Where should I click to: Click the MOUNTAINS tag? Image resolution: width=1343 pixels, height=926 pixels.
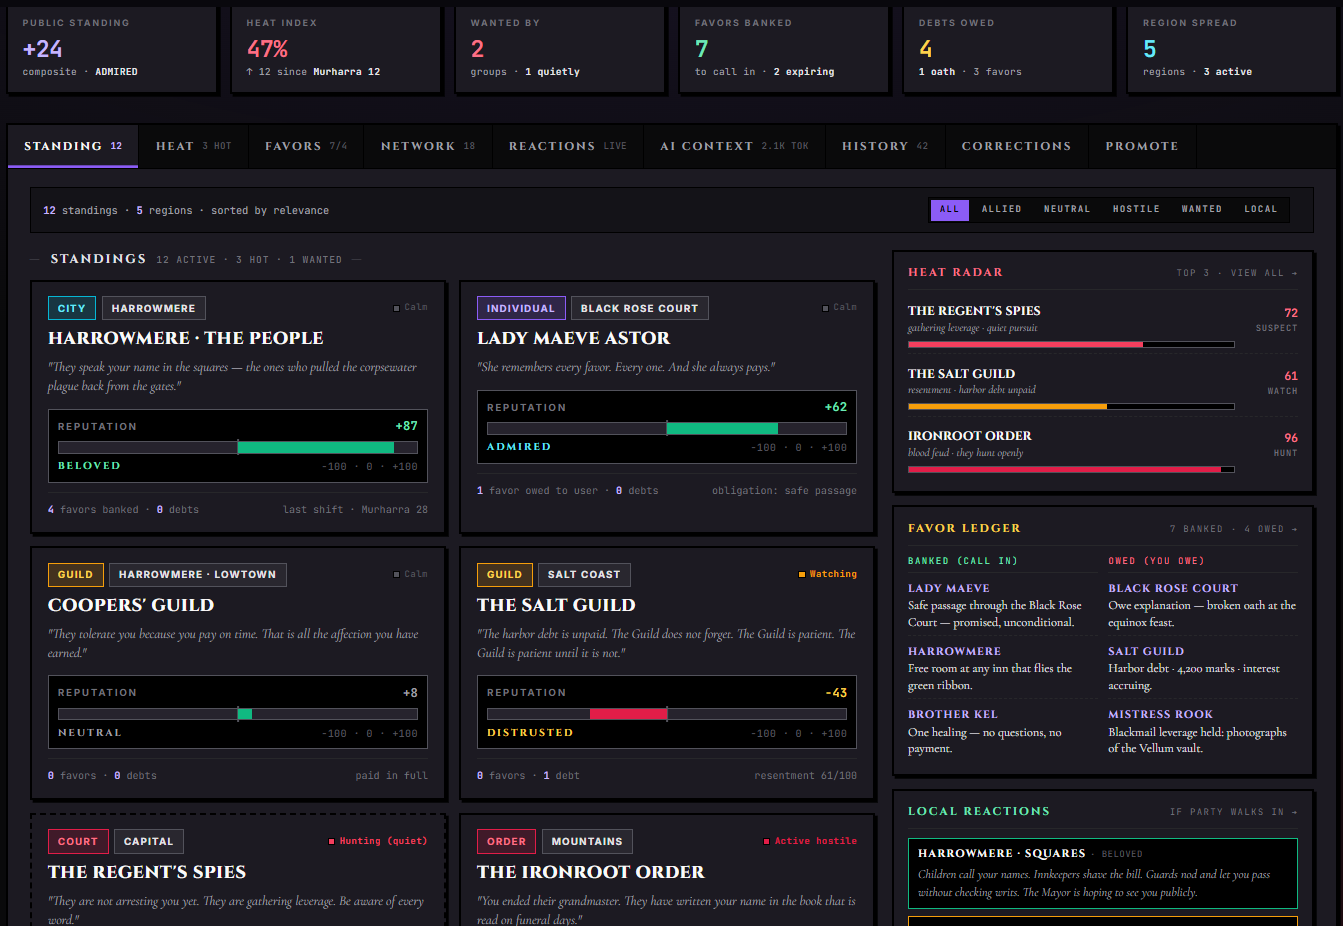(587, 841)
